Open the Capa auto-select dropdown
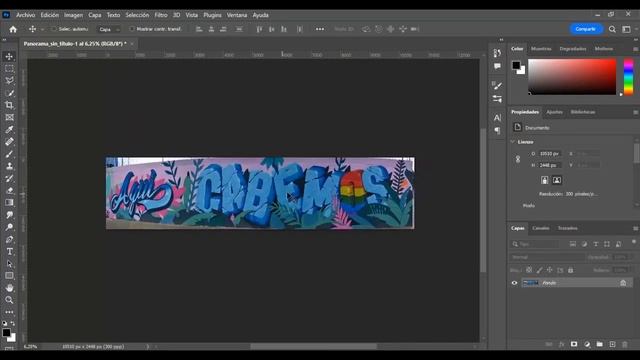The image size is (640, 360). [109, 29]
